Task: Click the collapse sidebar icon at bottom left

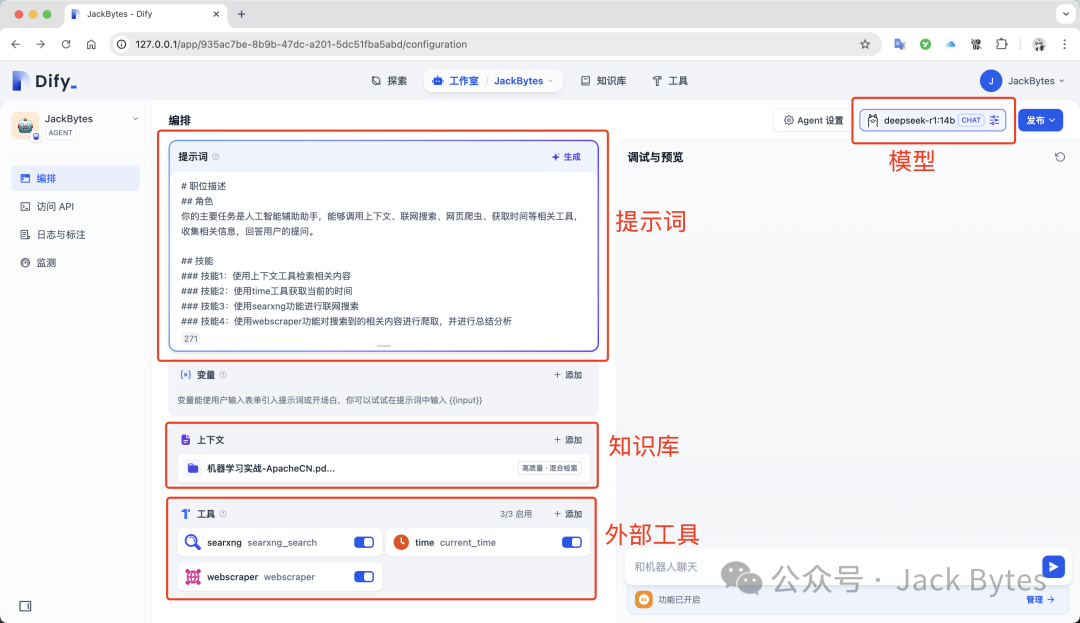Action: (x=25, y=605)
